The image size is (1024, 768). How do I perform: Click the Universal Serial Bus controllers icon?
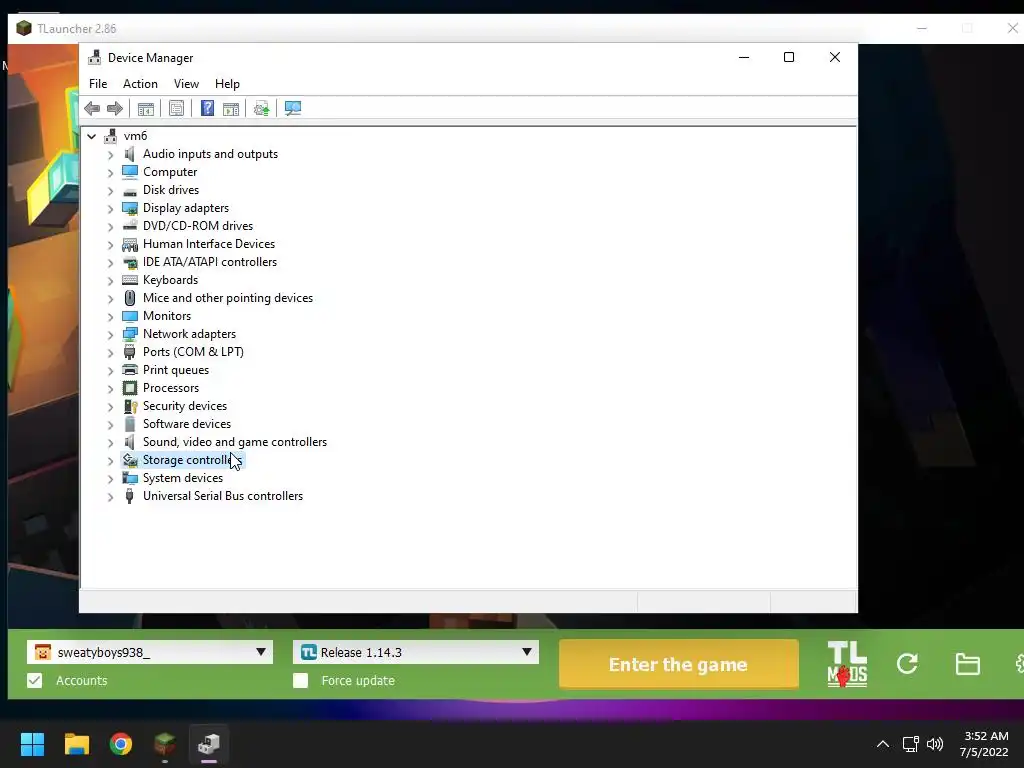pyautogui.click(x=130, y=496)
